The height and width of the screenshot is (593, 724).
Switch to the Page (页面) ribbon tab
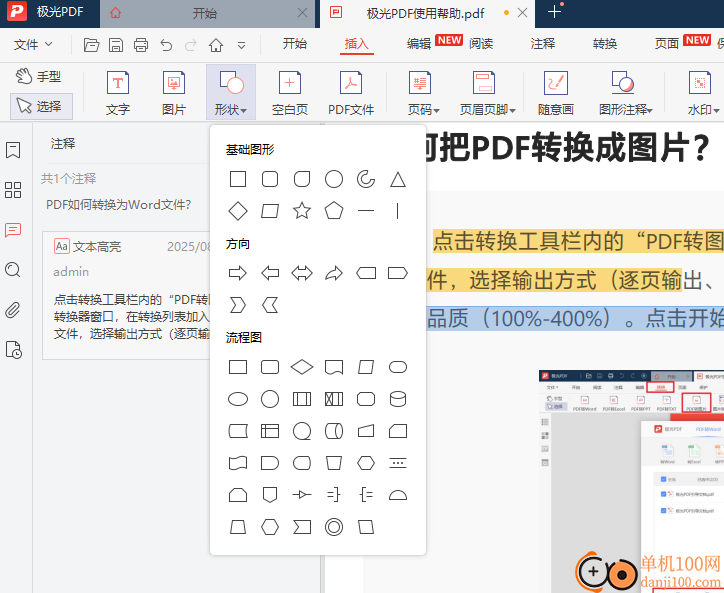(667, 44)
